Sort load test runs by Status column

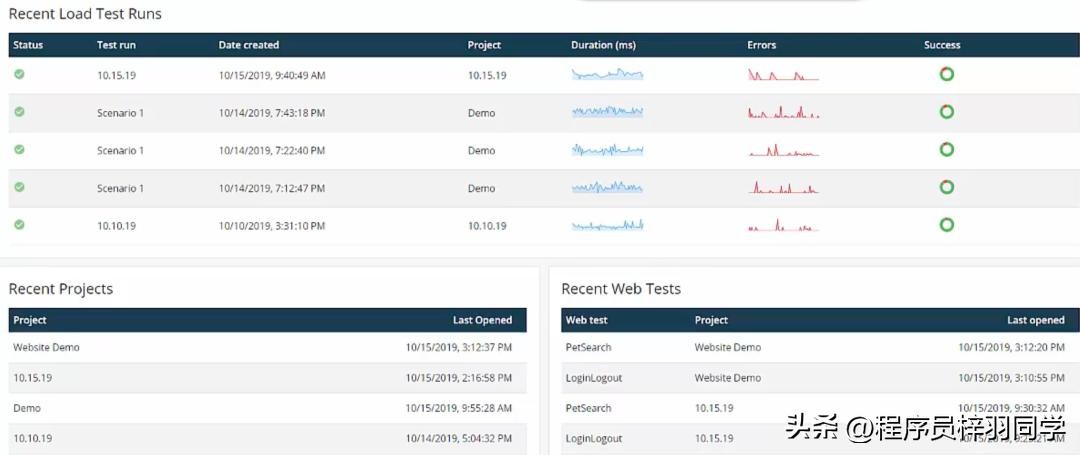[28, 45]
